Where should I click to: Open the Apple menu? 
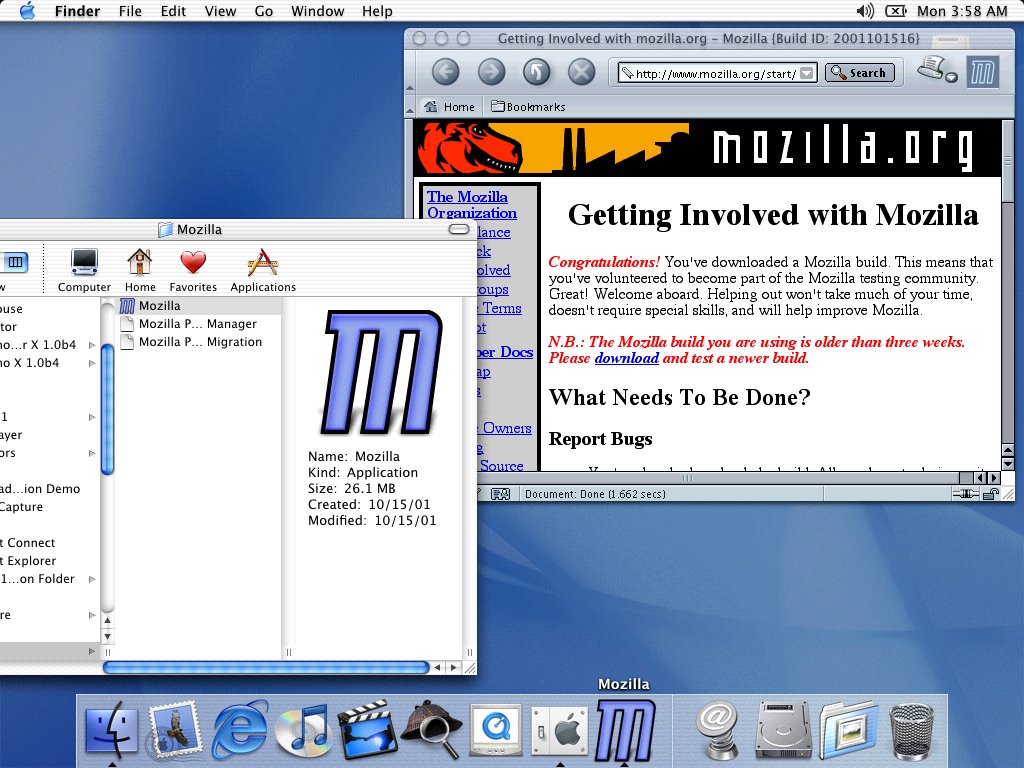coord(27,11)
